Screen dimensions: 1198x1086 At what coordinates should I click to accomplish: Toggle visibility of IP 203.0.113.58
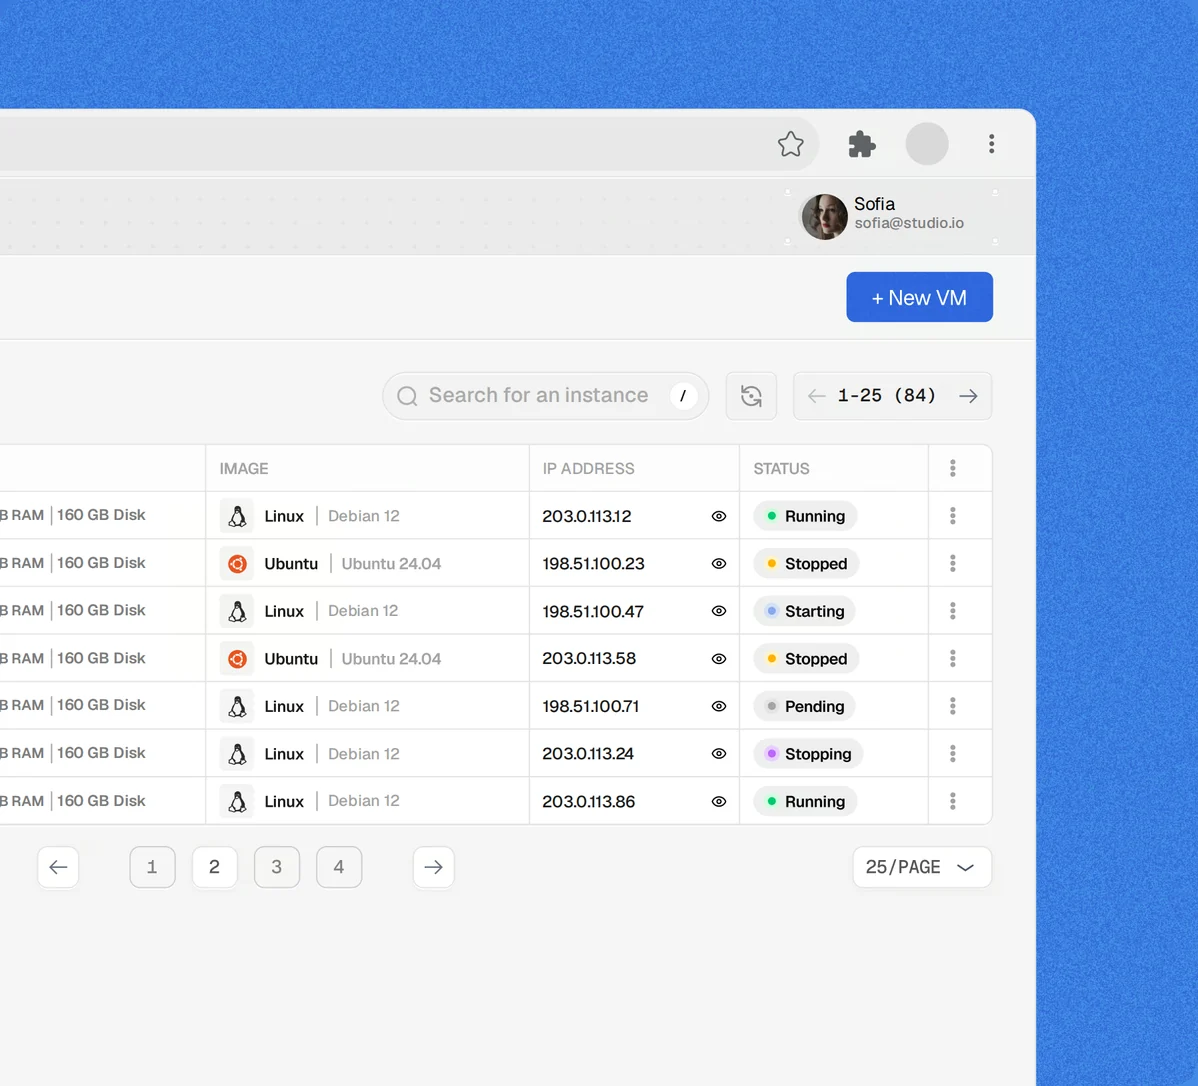coord(718,659)
